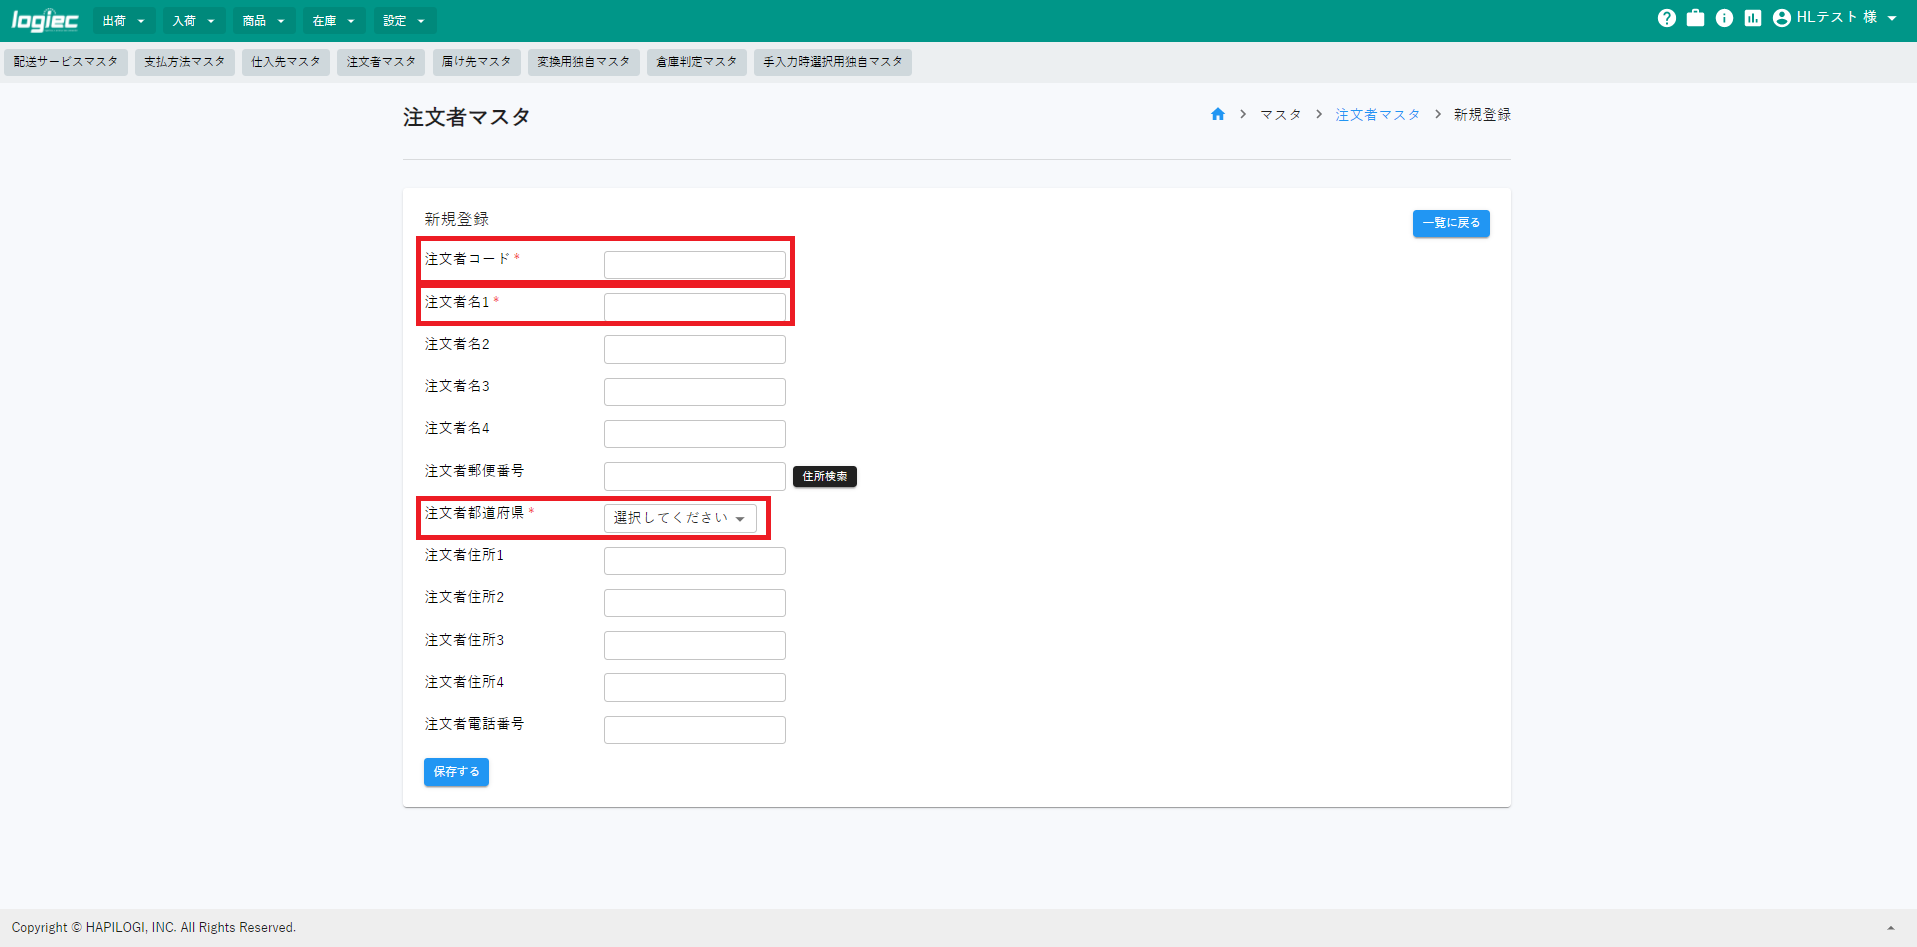This screenshot has height=947, width=1917.
Task: Open the 在庫 dropdown menu
Action: [334, 21]
